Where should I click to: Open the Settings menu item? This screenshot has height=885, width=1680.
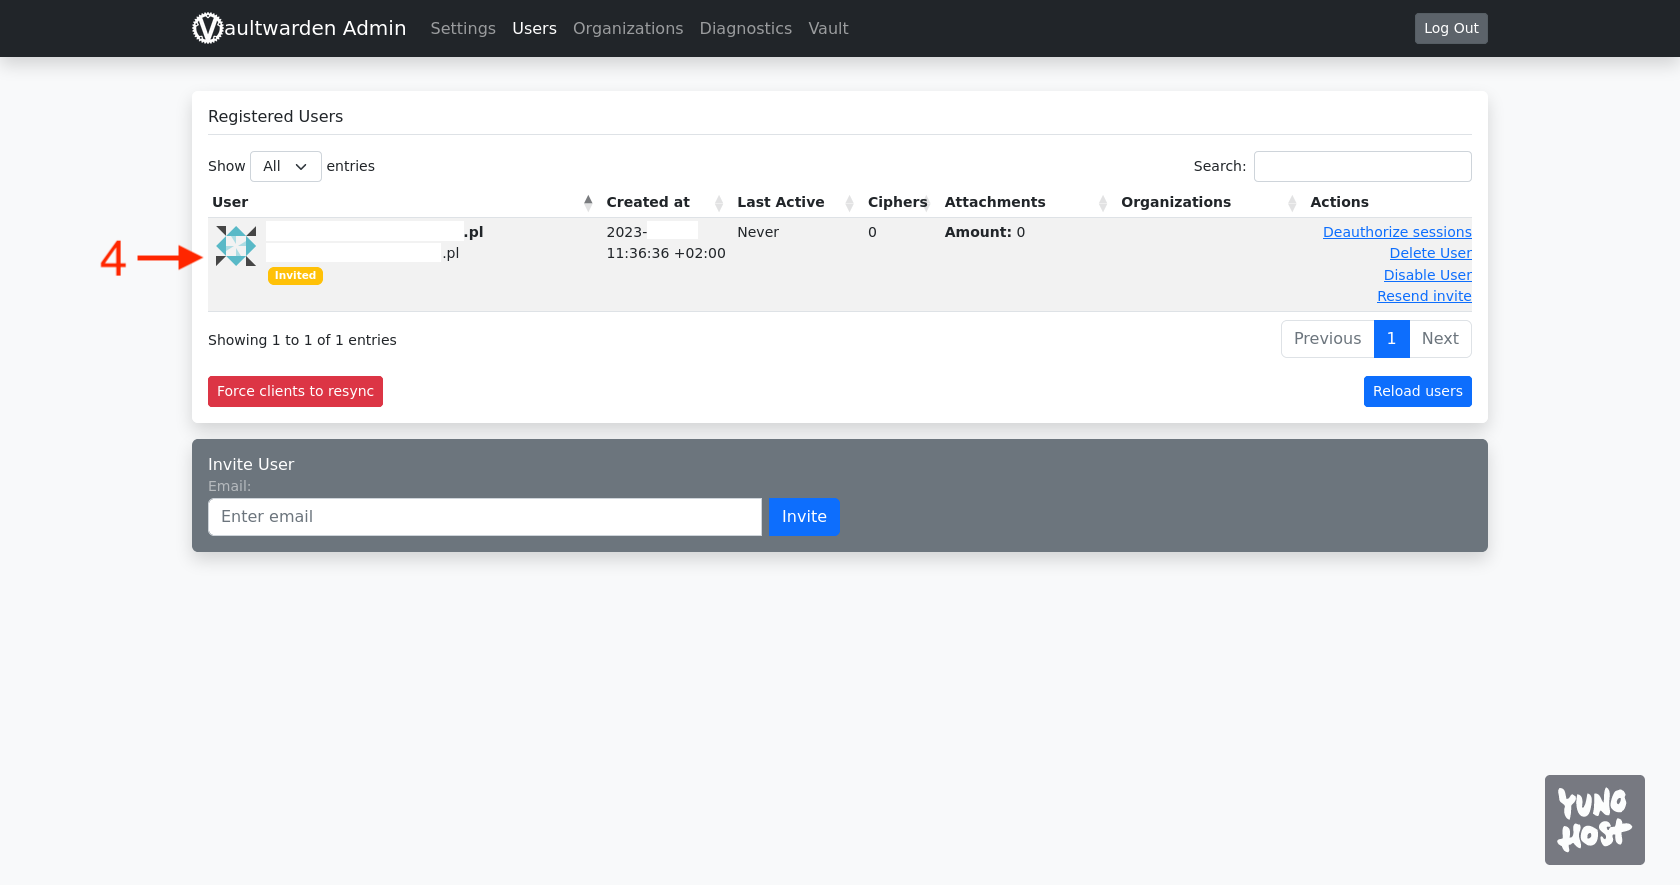[x=463, y=28]
